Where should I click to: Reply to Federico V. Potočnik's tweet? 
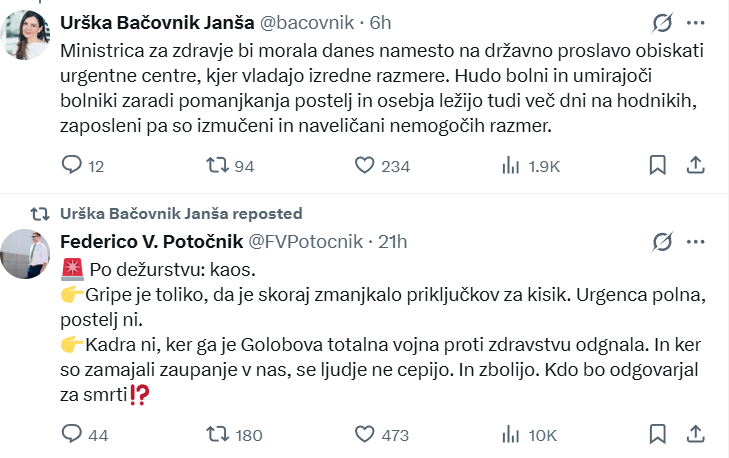pyautogui.click(x=72, y=433)
